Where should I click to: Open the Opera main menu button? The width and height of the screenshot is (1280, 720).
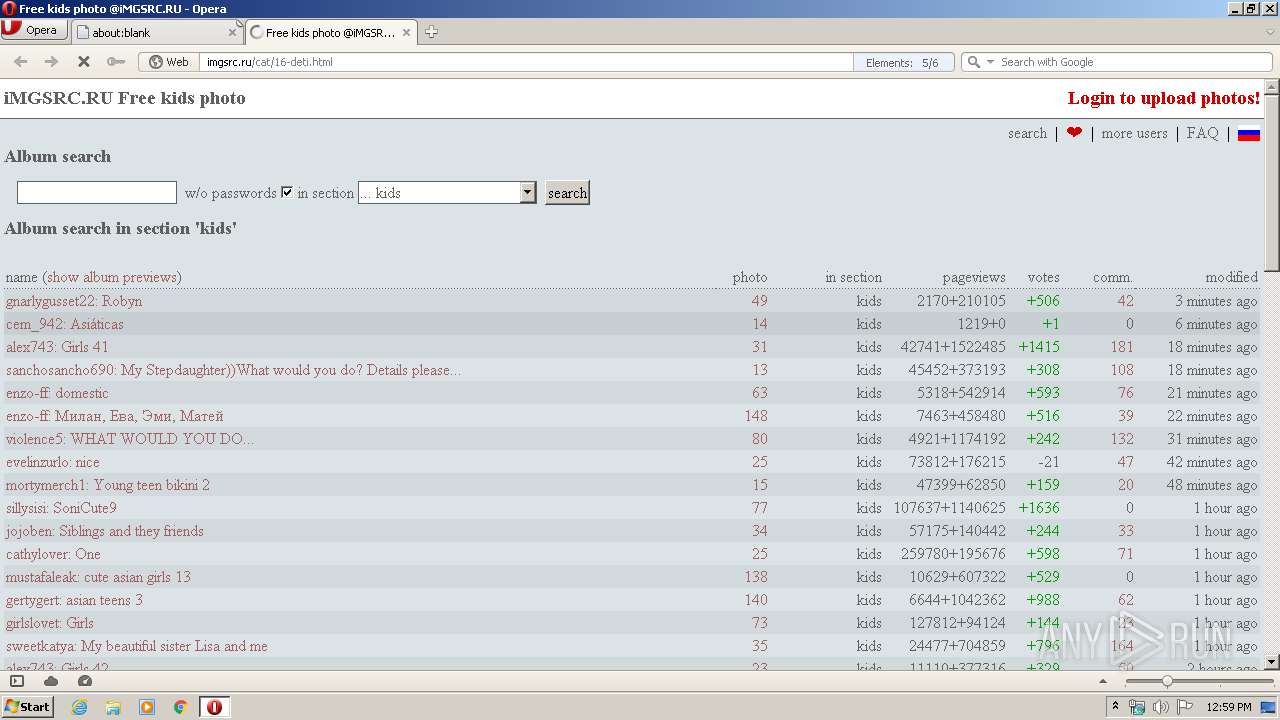coord(34,30)
